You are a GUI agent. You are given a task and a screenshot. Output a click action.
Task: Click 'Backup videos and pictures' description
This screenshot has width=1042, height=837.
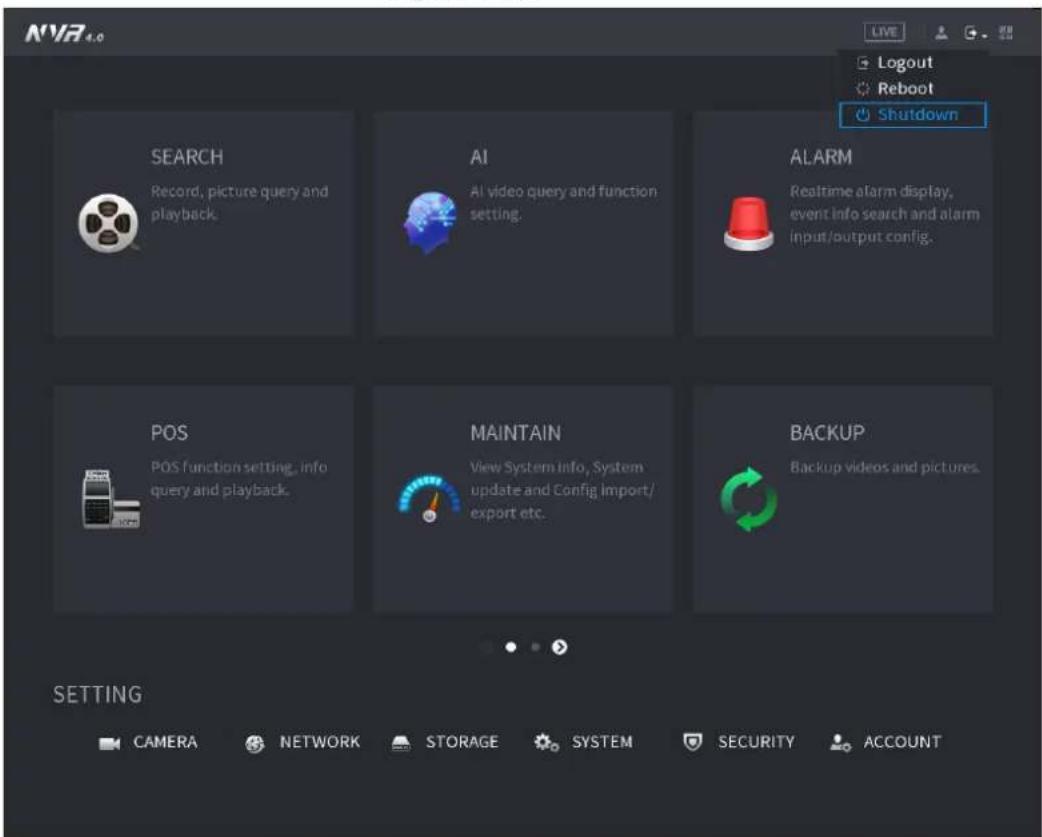click(885, 468)
